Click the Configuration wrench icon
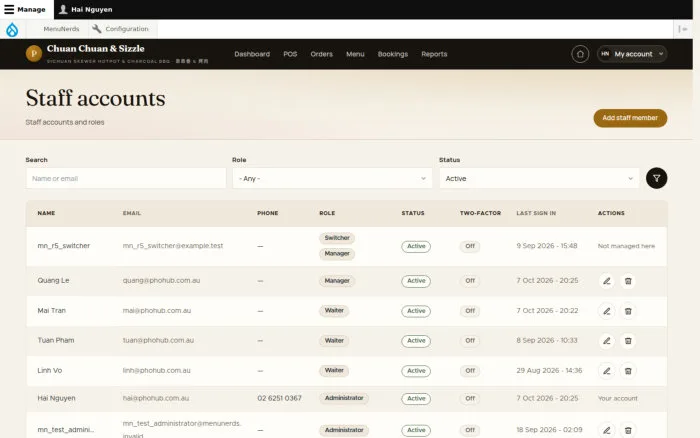 coord(96,29)
